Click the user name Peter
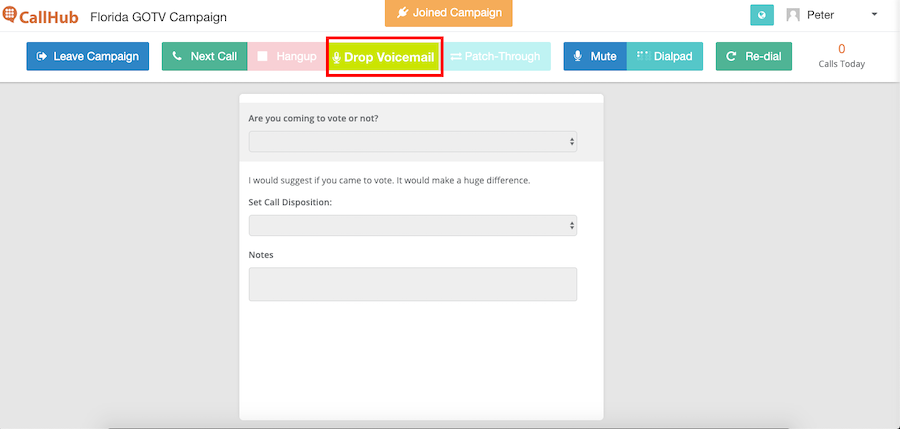 (821, 15)
